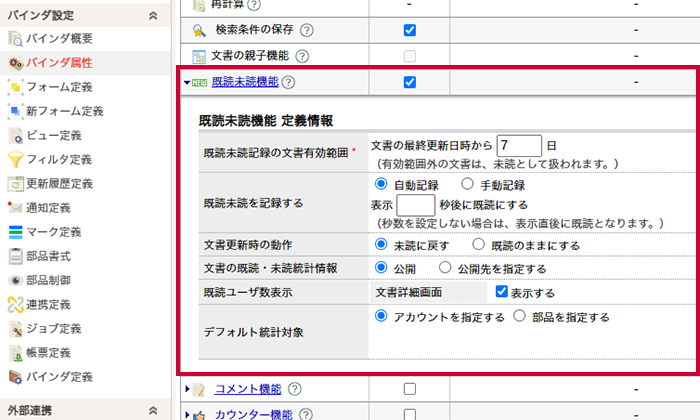Open バインダ概要 menu item
Viewport: 700px width, 420px height.
click(x=59, y=39)
